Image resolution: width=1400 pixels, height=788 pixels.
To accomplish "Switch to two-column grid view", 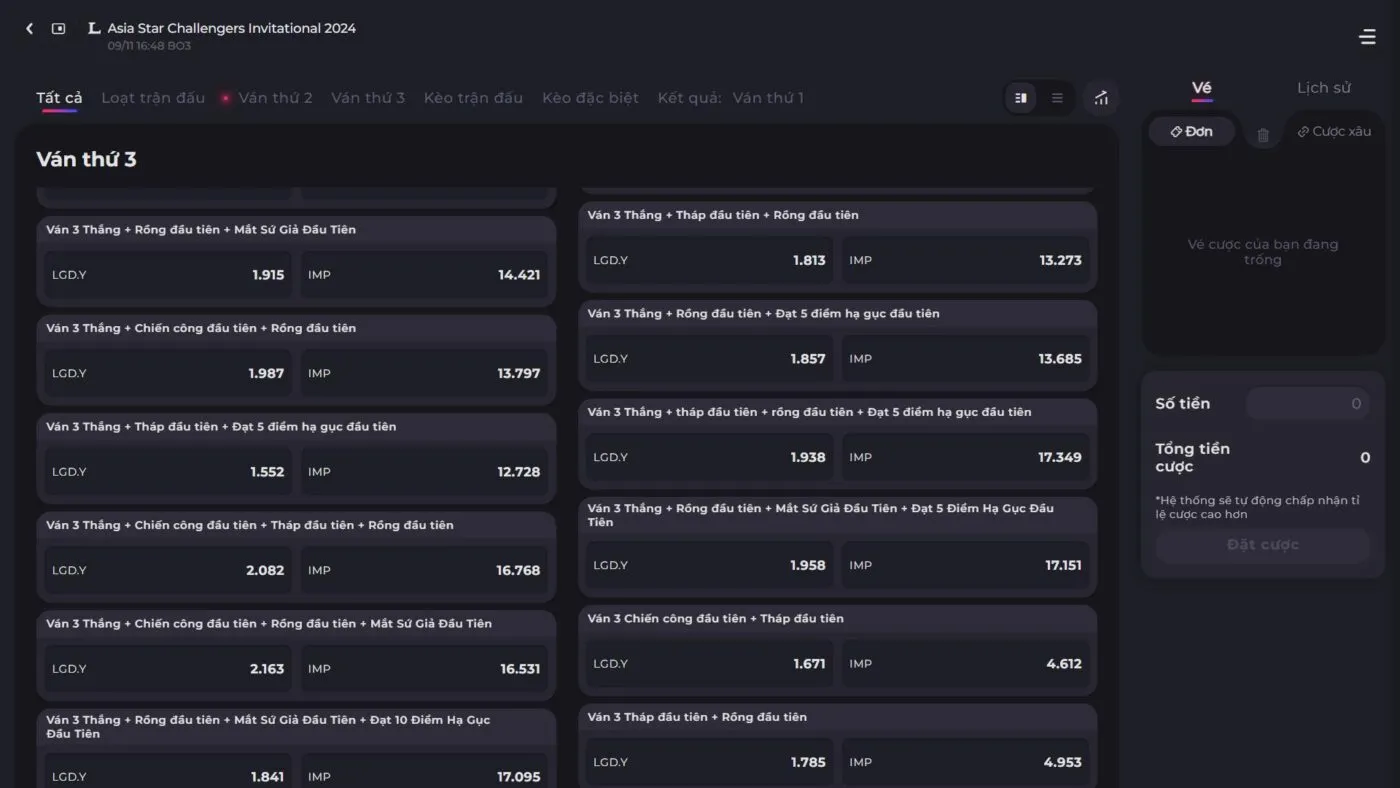I will point(1021,98).
